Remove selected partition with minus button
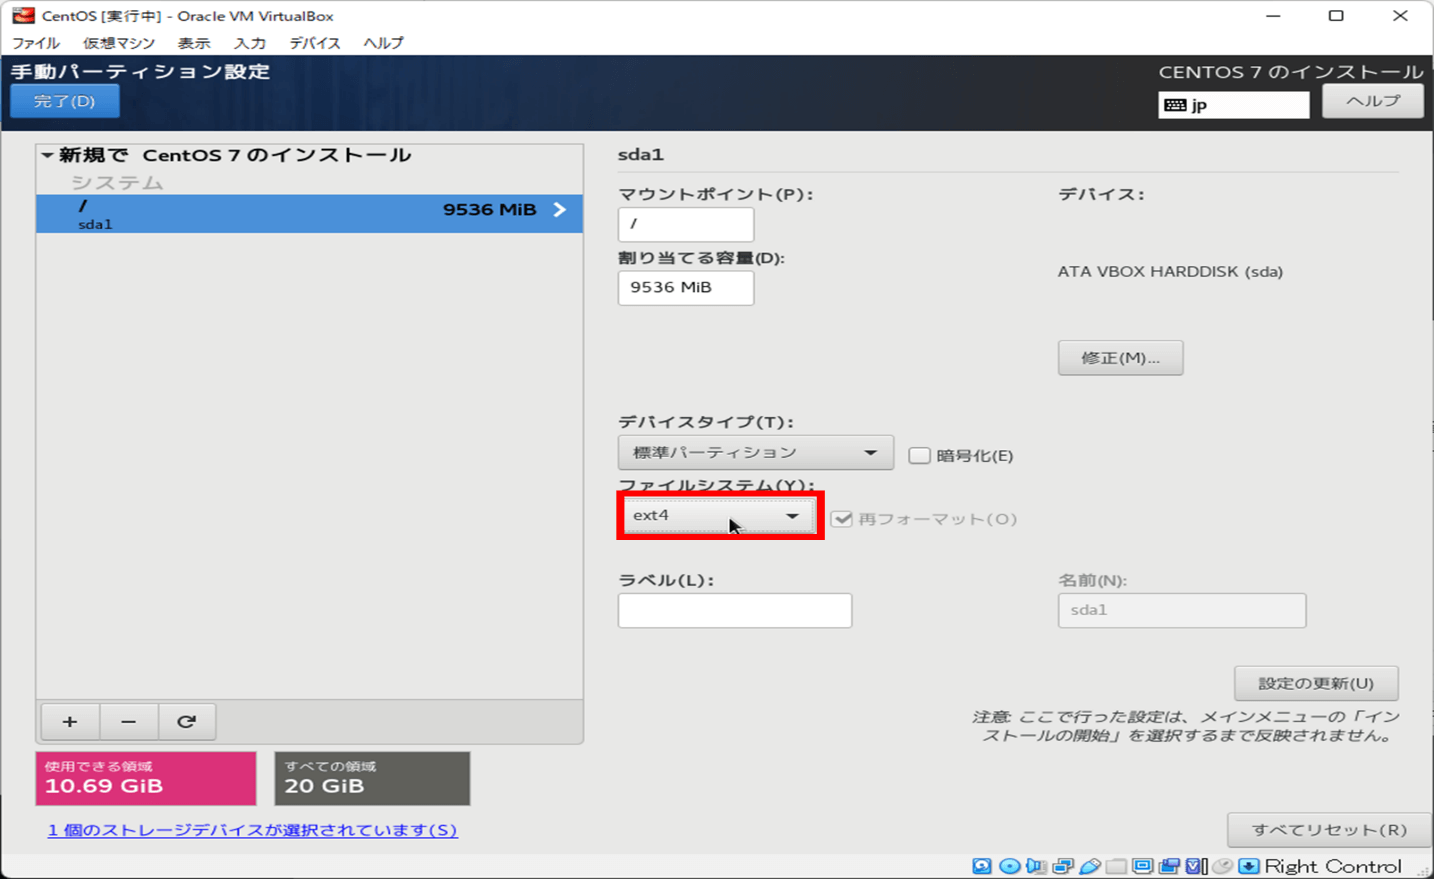Viewport: 1434px width, 879px height. point(128,721)
